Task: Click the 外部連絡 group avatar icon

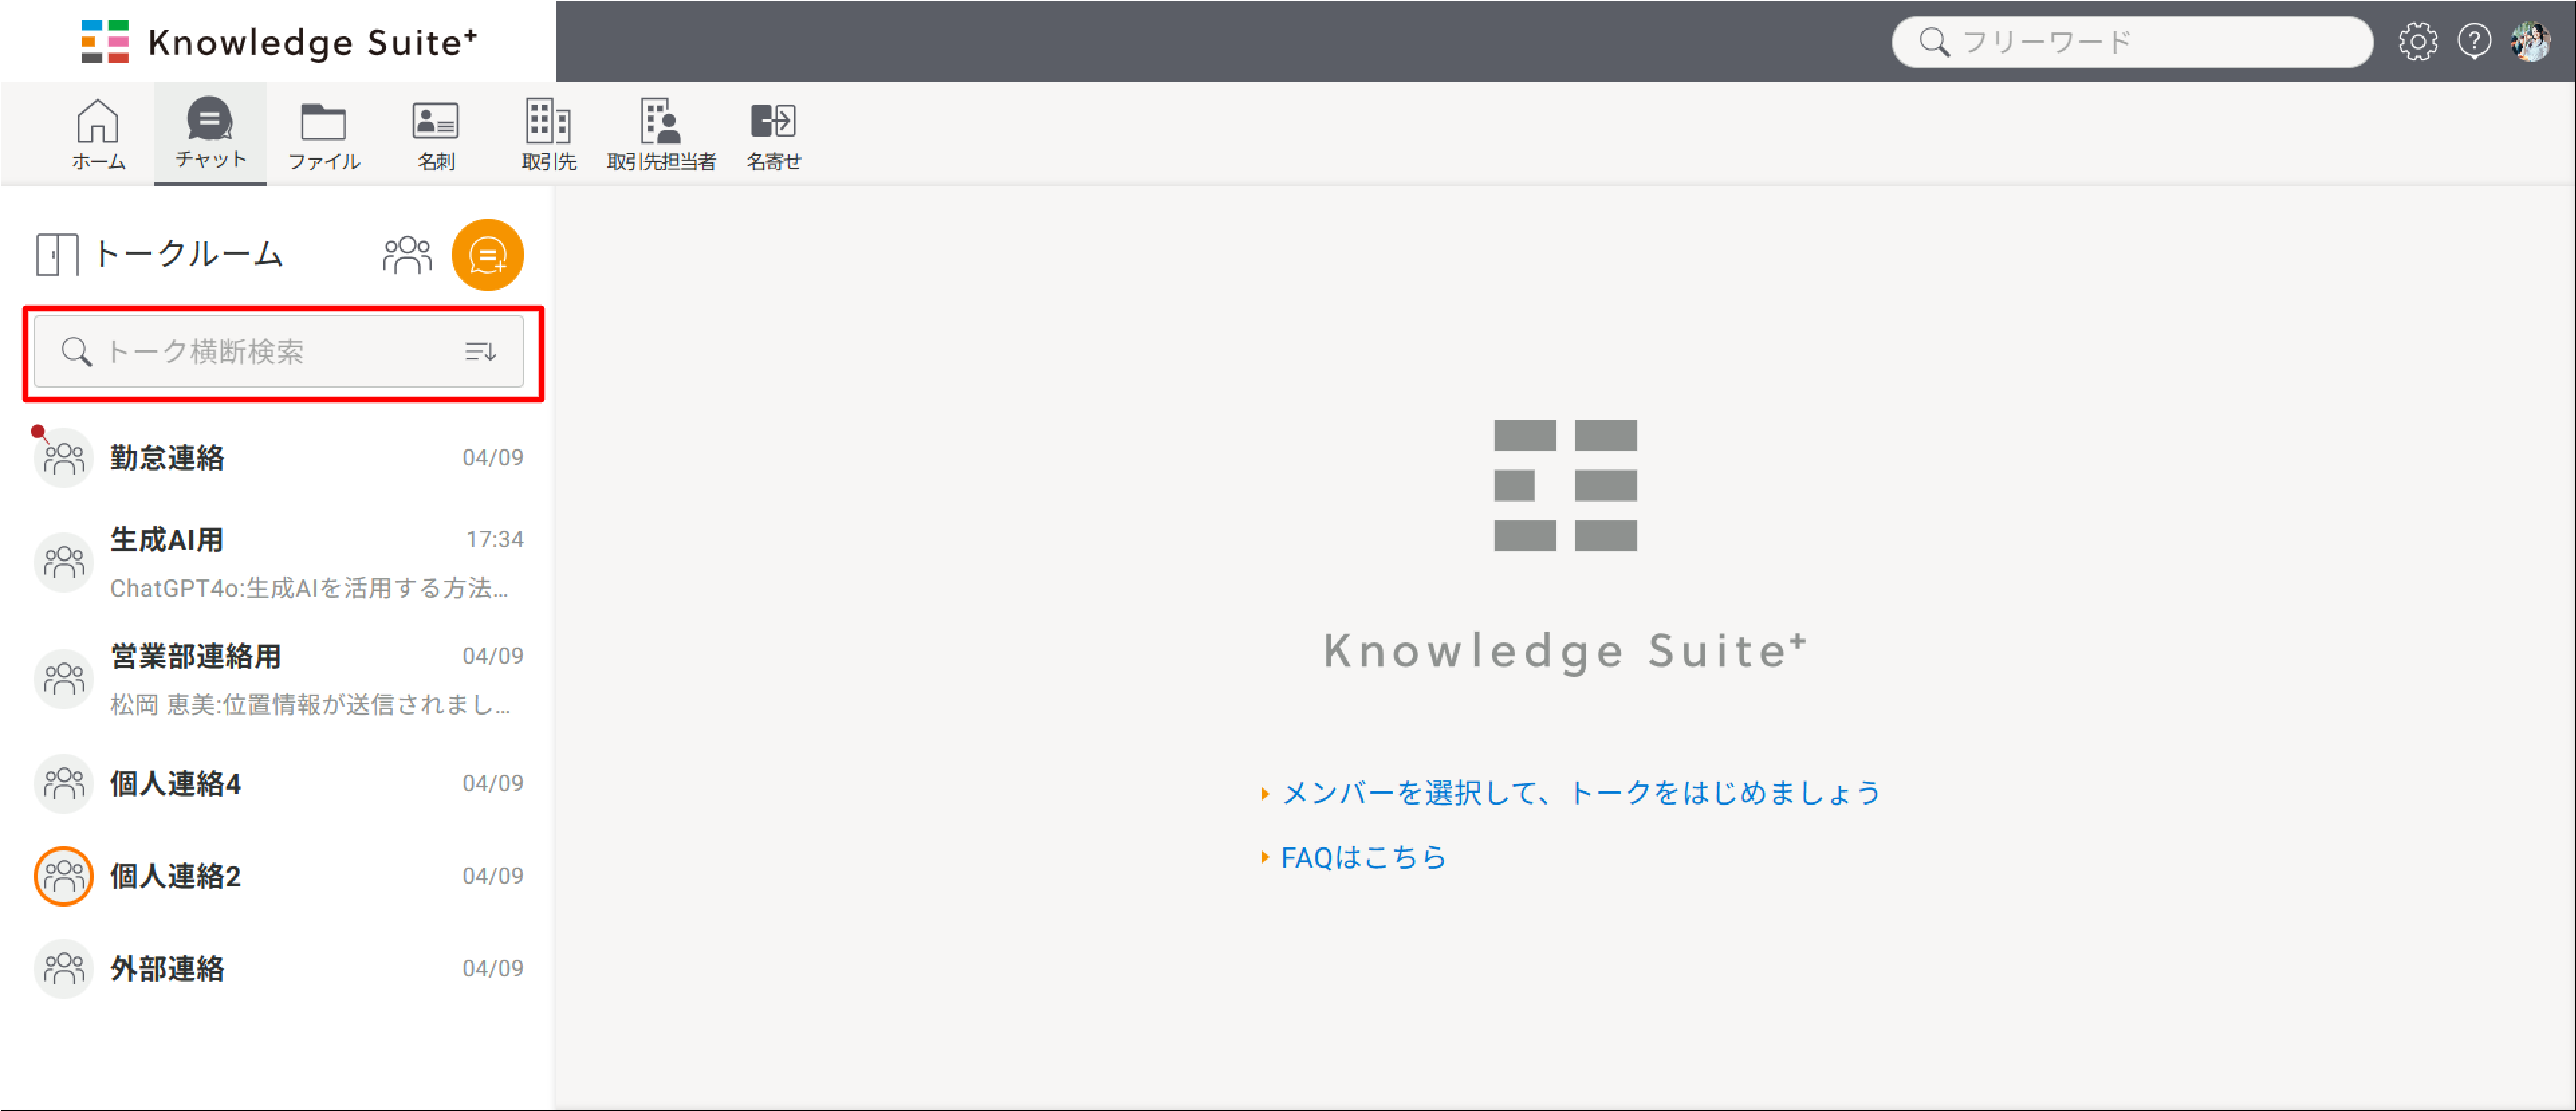Action: [x=64, y=968]
